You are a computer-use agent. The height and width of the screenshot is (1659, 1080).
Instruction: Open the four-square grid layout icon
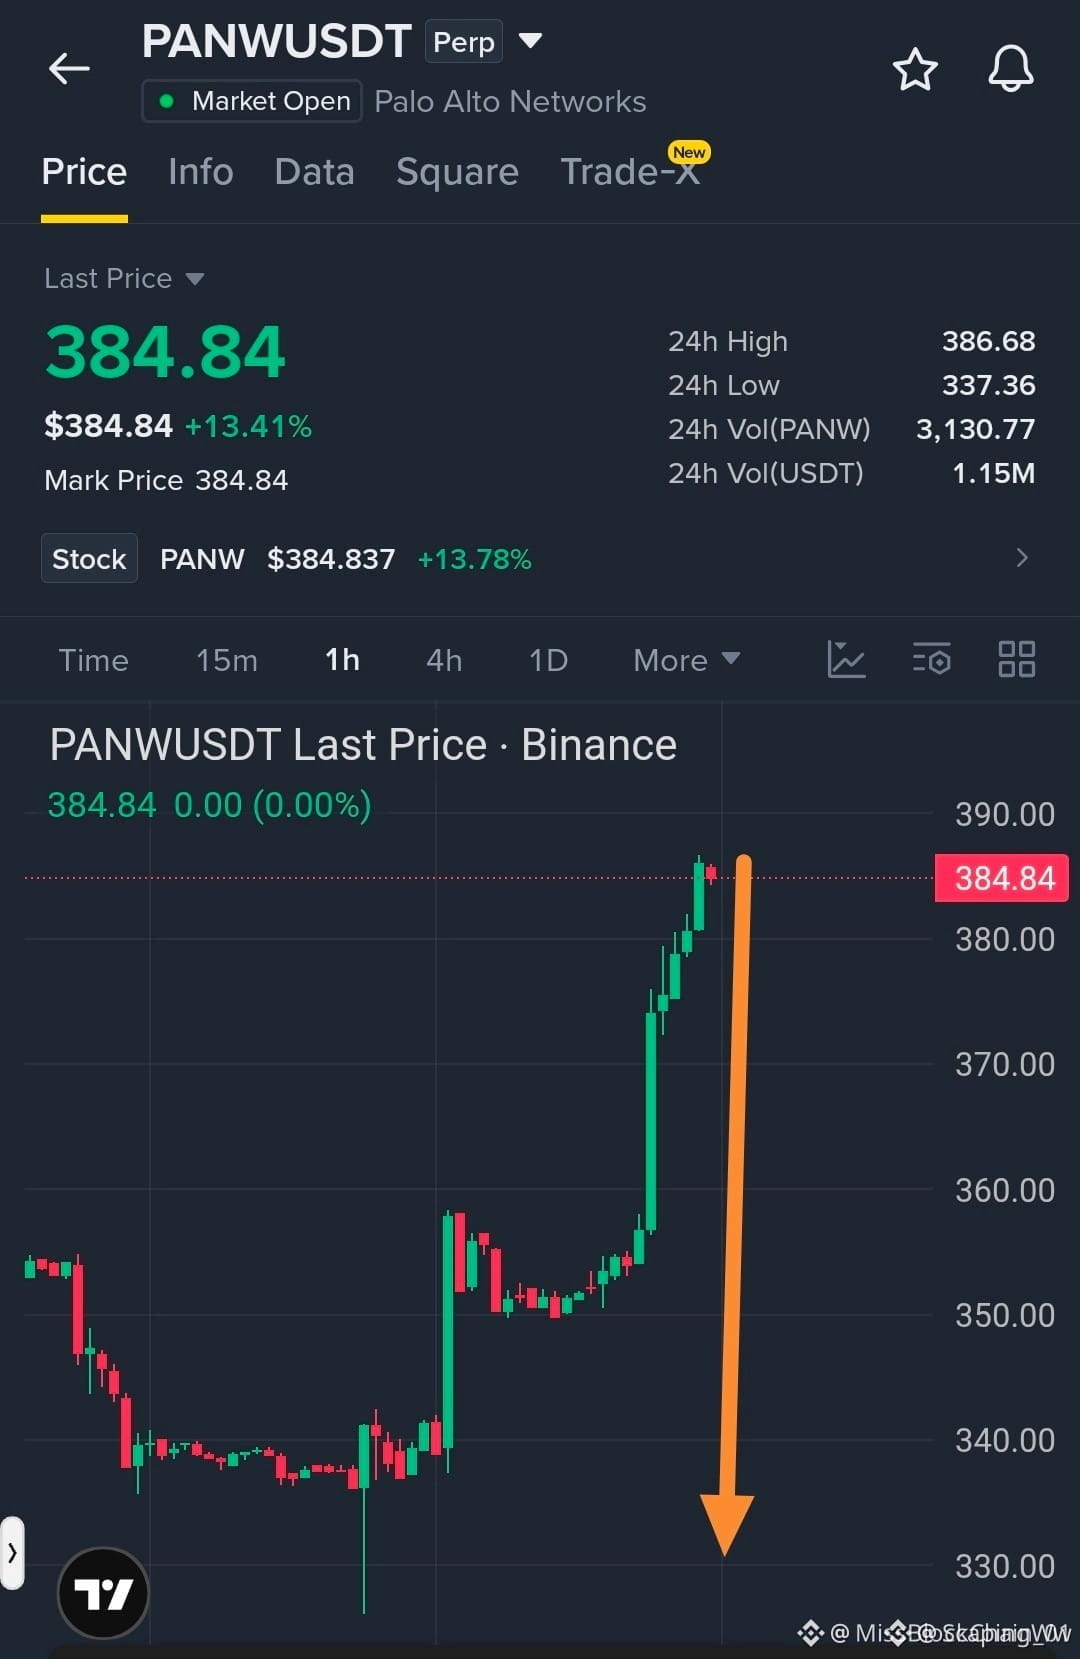[1017, 660]
